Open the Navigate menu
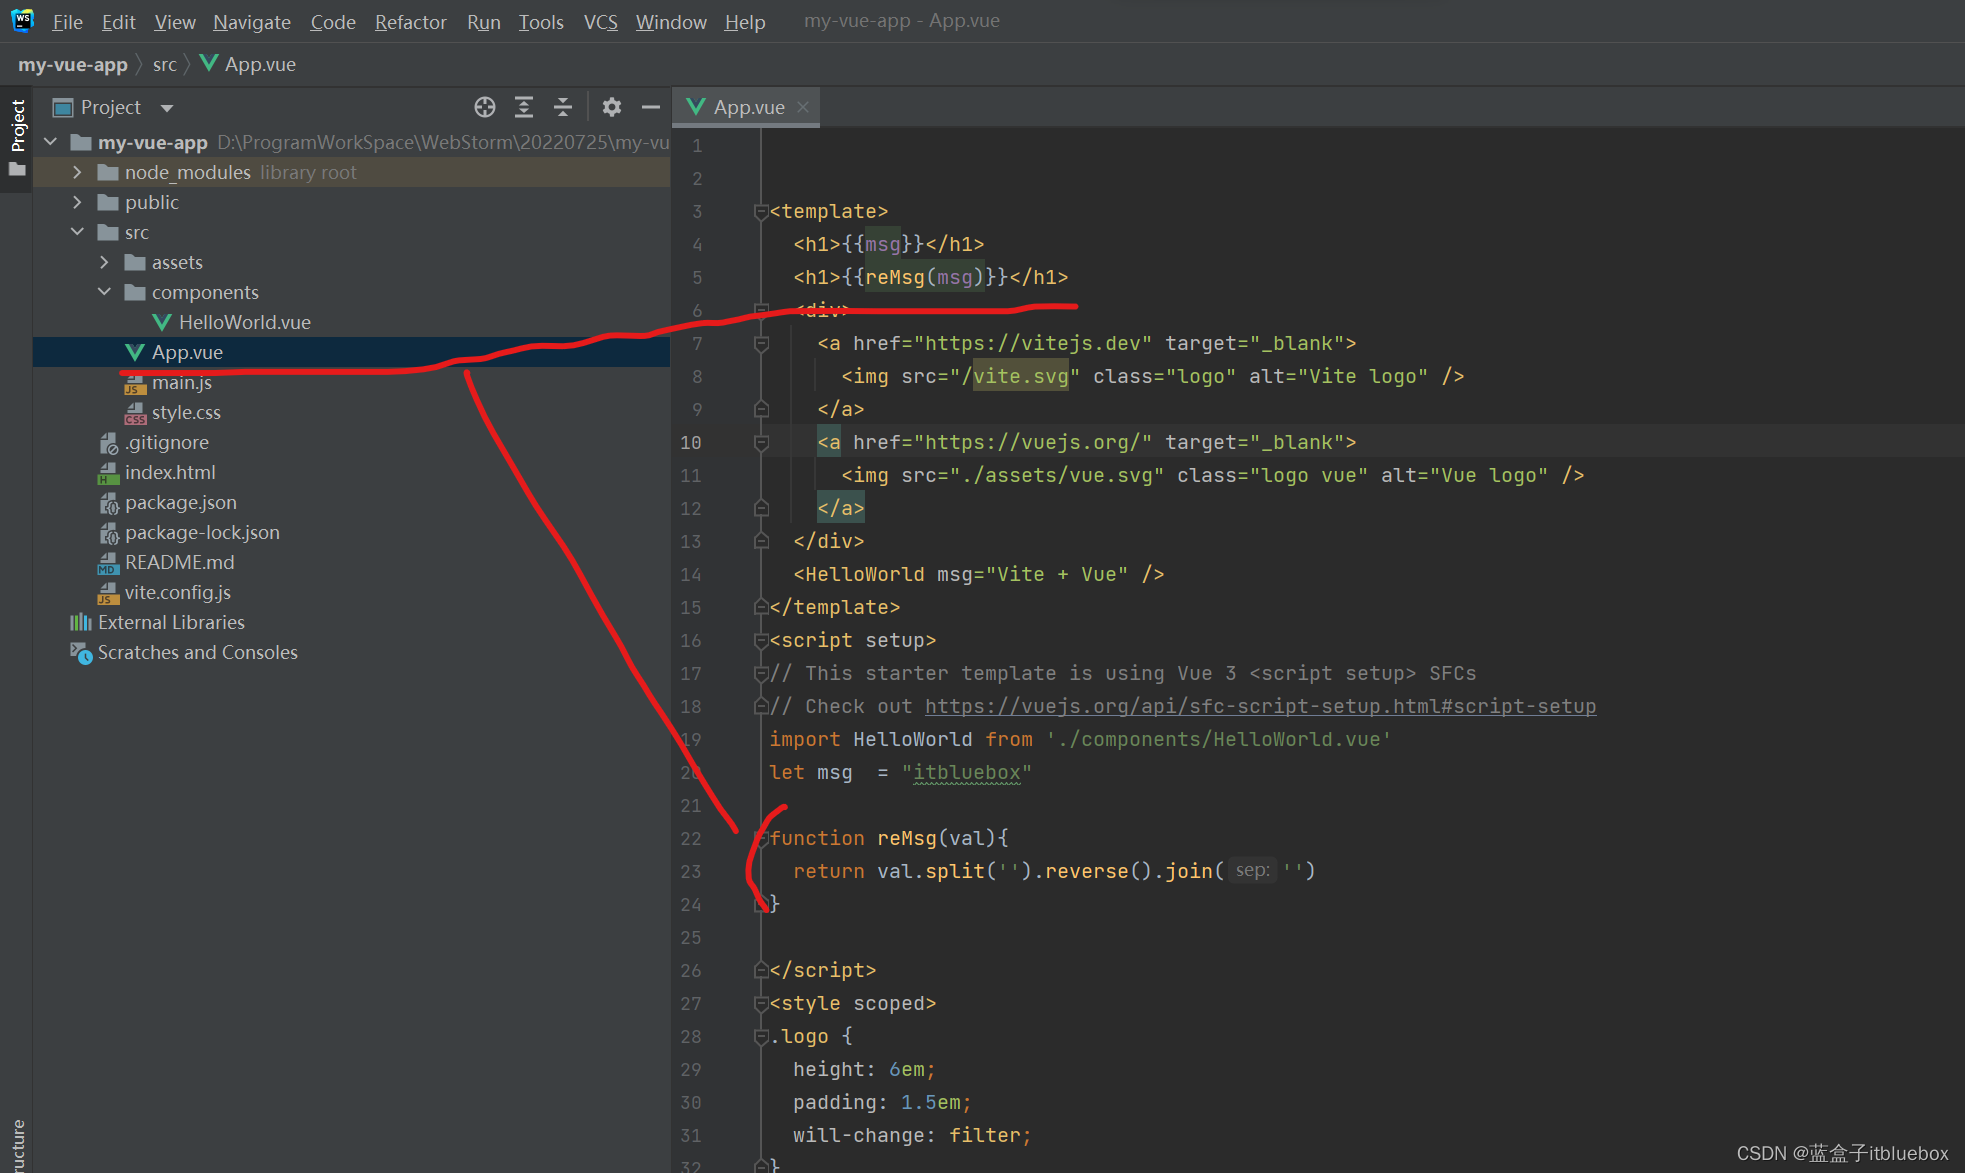 pyautogui.click(x=252, y=21)
